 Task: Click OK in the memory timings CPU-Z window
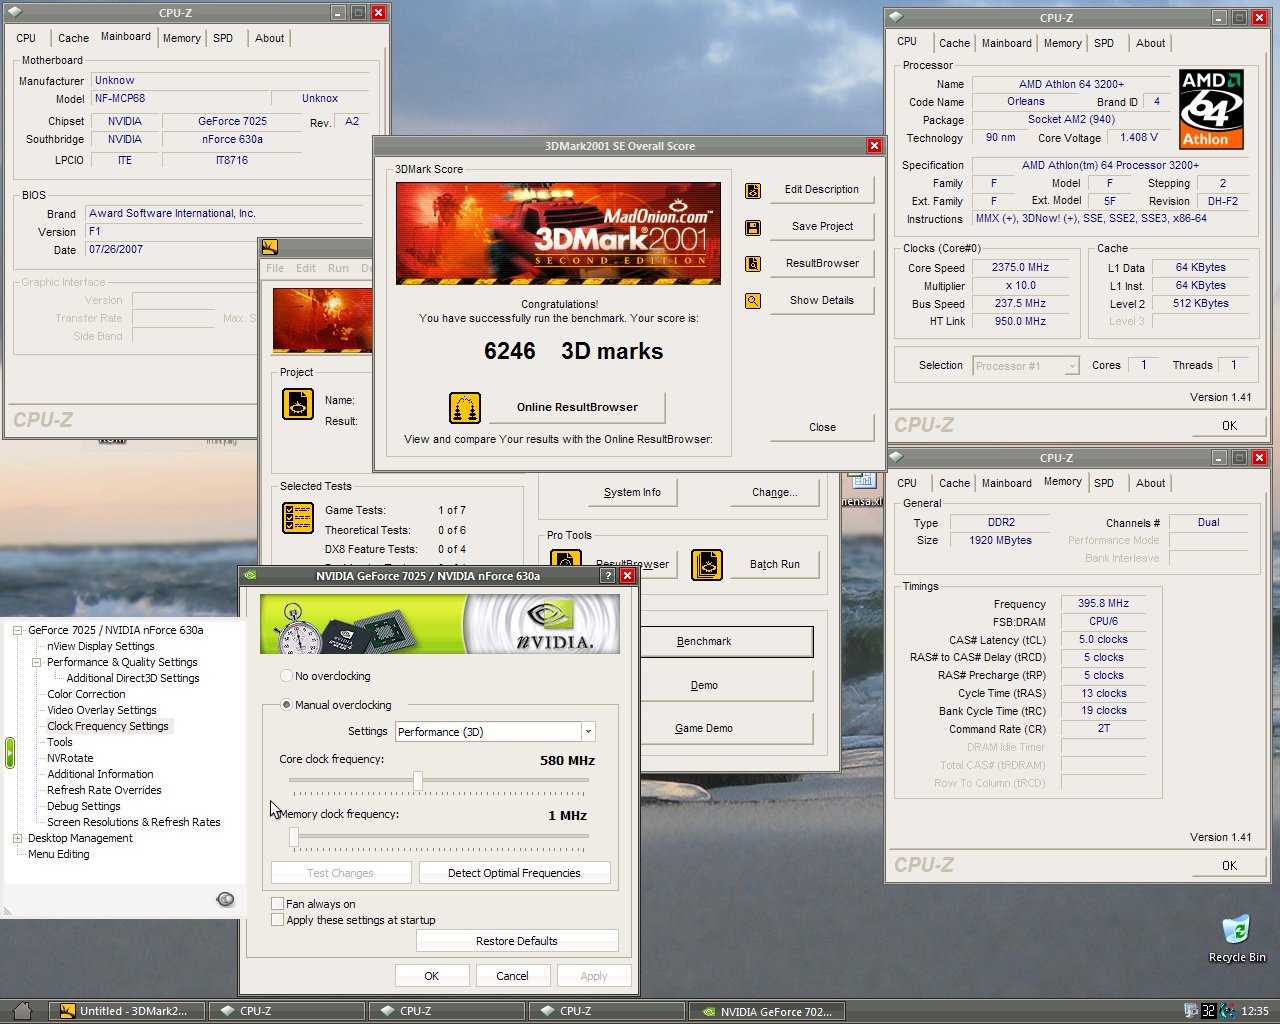pos(1229,866)
